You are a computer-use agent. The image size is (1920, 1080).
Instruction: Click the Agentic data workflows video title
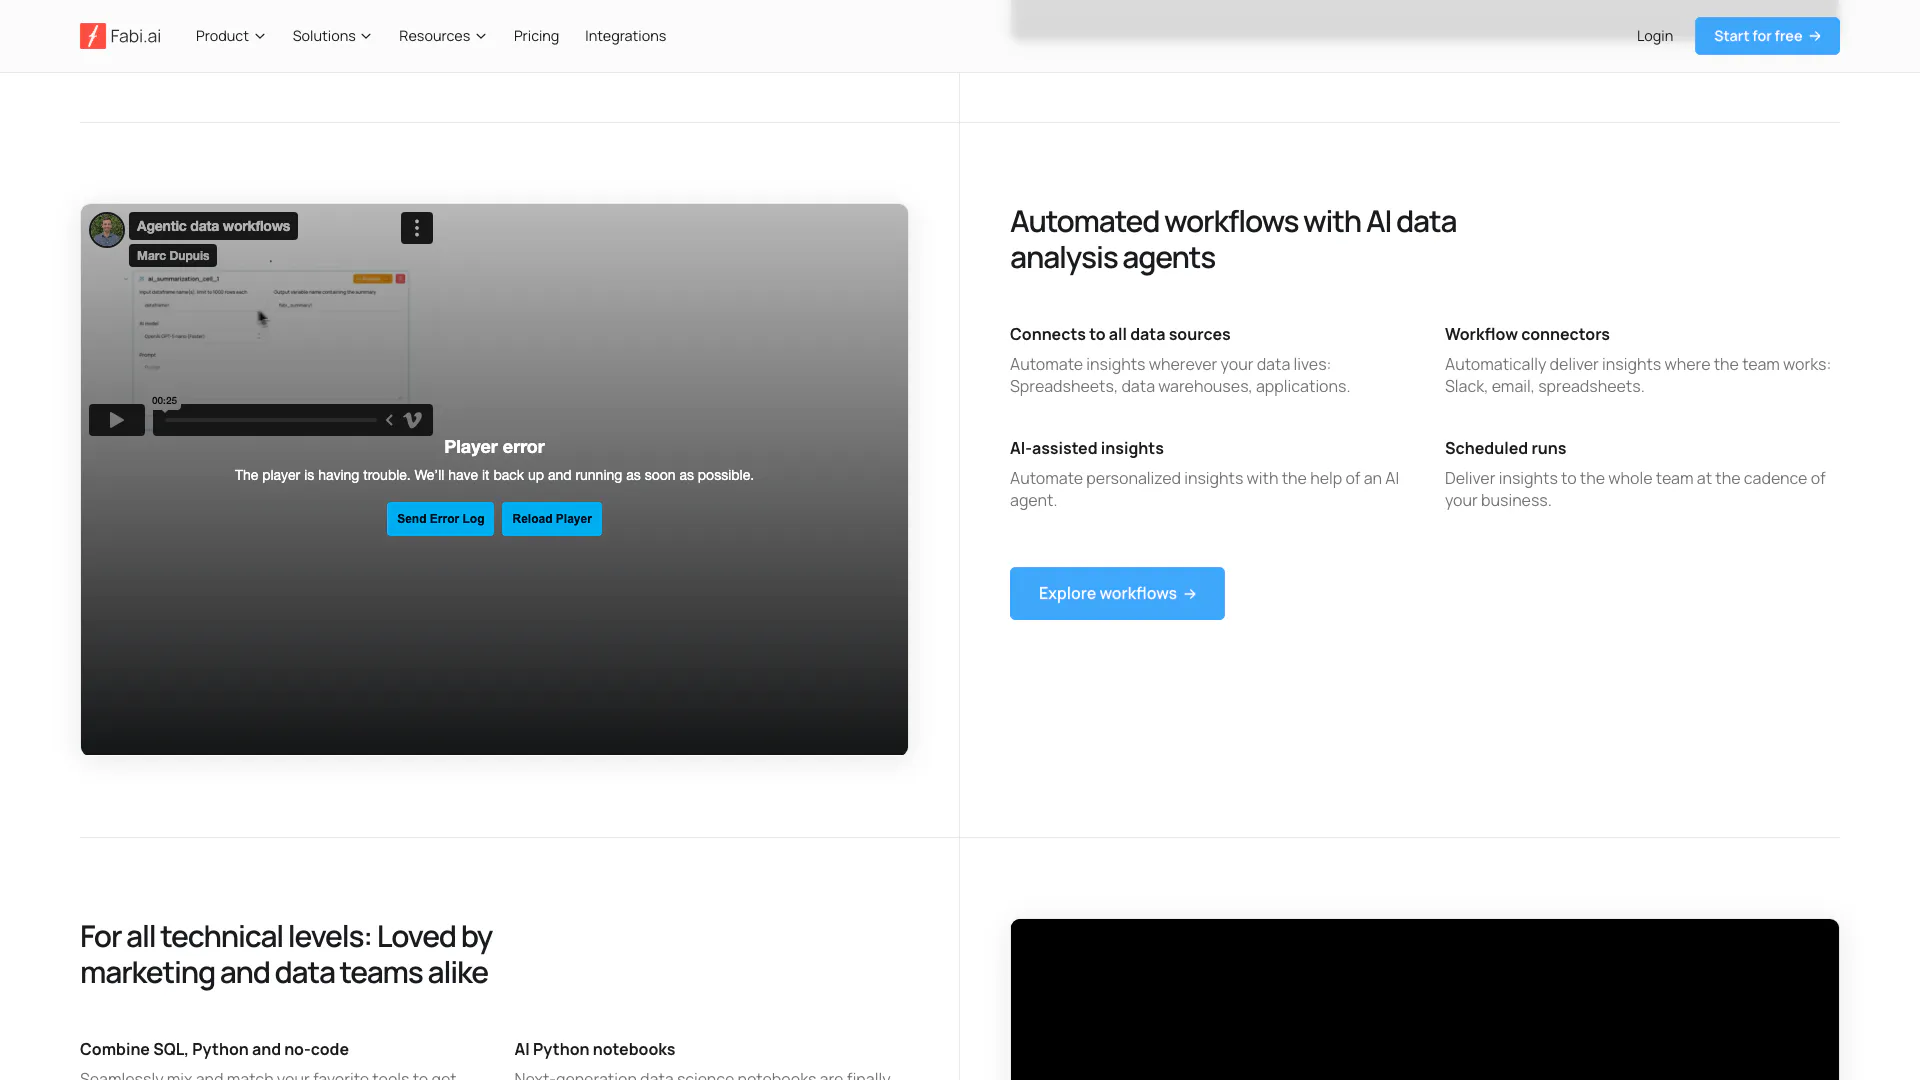pos(213,226)
